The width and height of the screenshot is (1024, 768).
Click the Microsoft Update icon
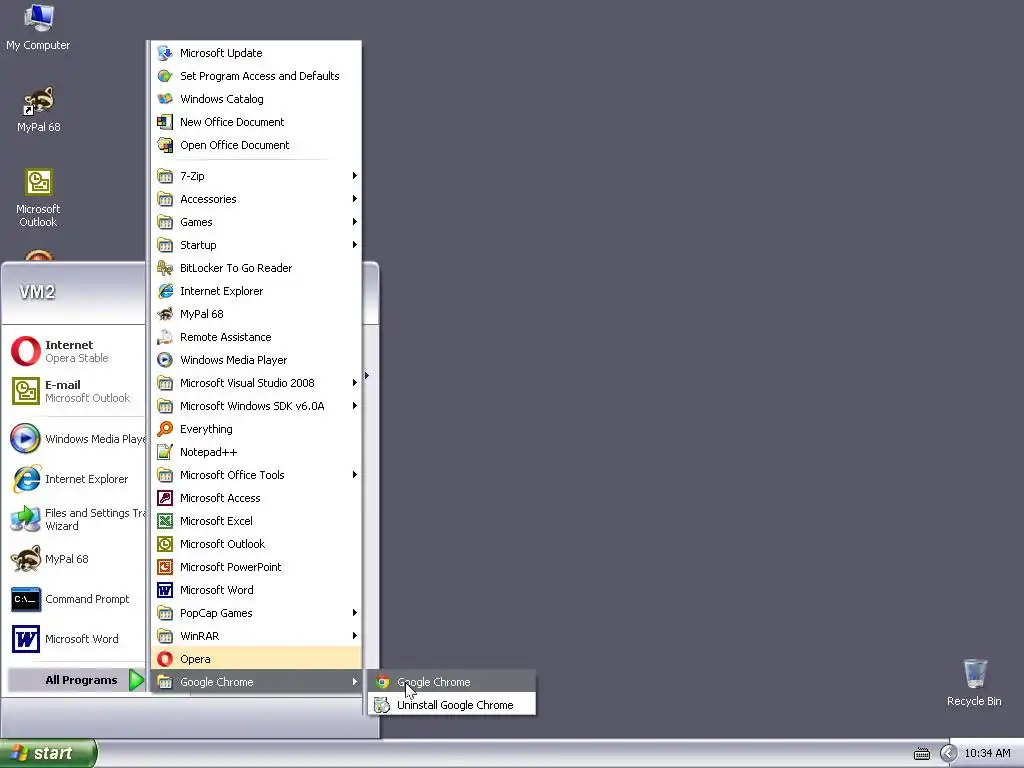tap(165, 53)
